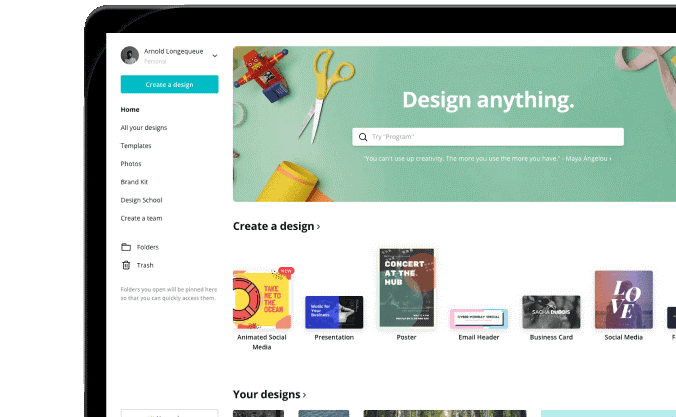The height and width of the screenshot is (417, 676).
Task: Click the Business Card label text
Action: (551, 337)
